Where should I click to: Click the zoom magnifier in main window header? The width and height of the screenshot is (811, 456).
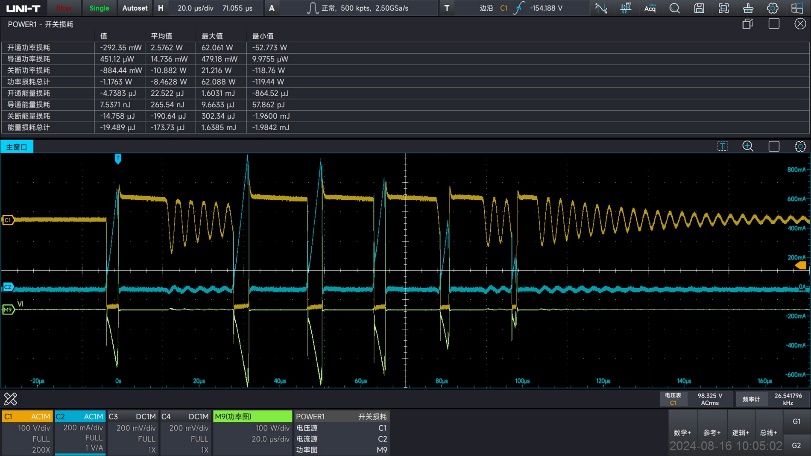[747, 146]
